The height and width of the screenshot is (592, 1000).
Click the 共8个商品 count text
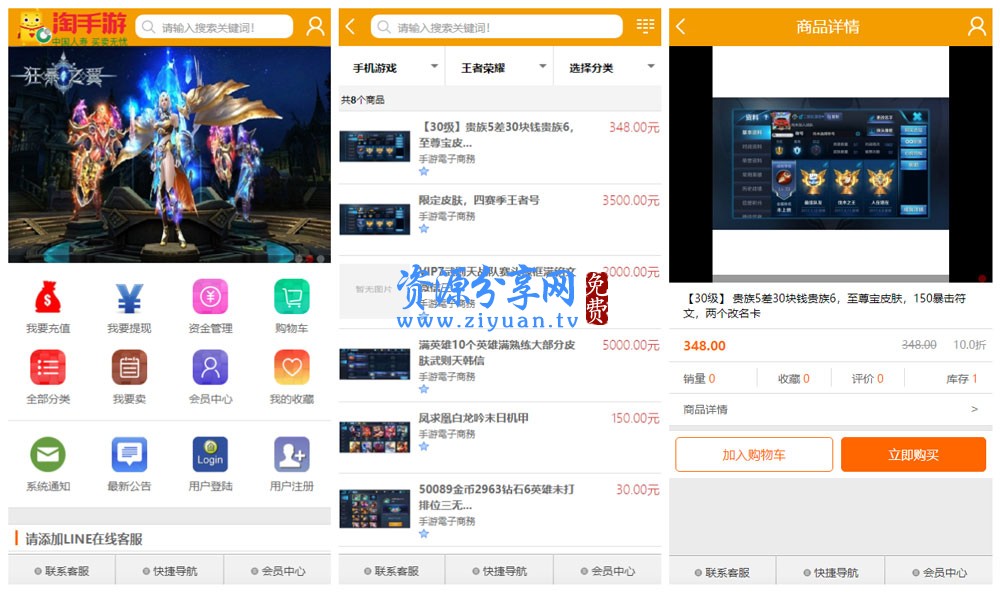362,100
